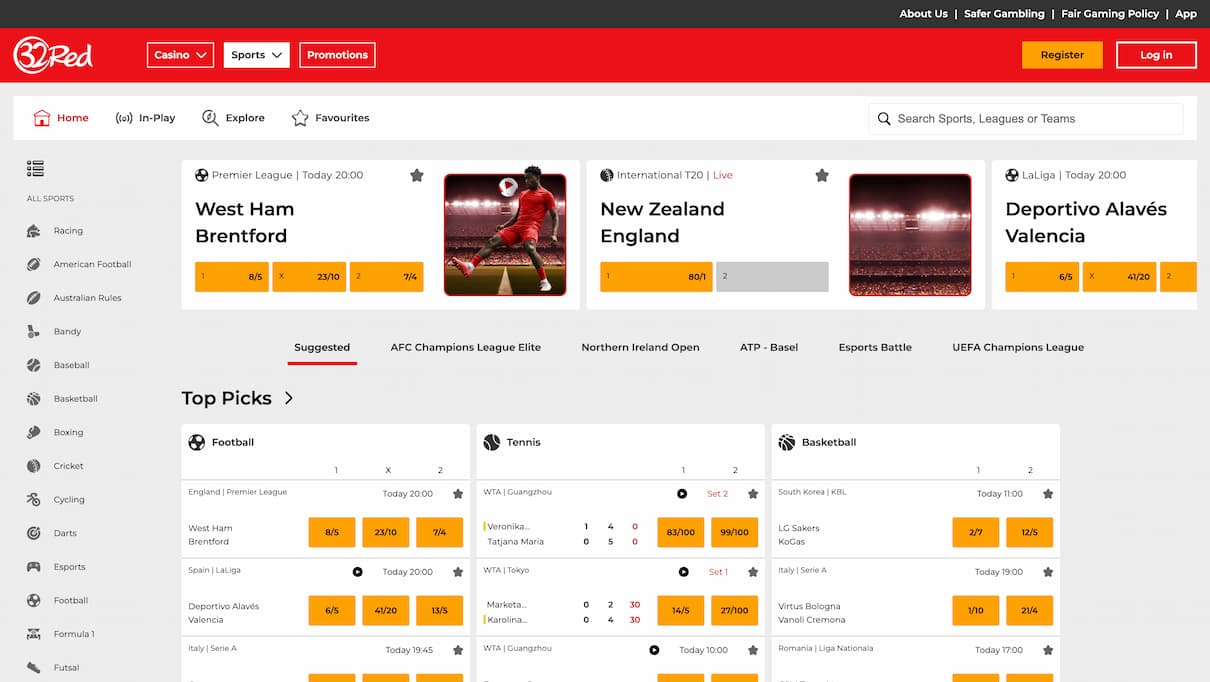The height and width of the screenshot is (682, 1210).
Task: Select the Boxing icon in sidebar
Action: pos(34,433)
